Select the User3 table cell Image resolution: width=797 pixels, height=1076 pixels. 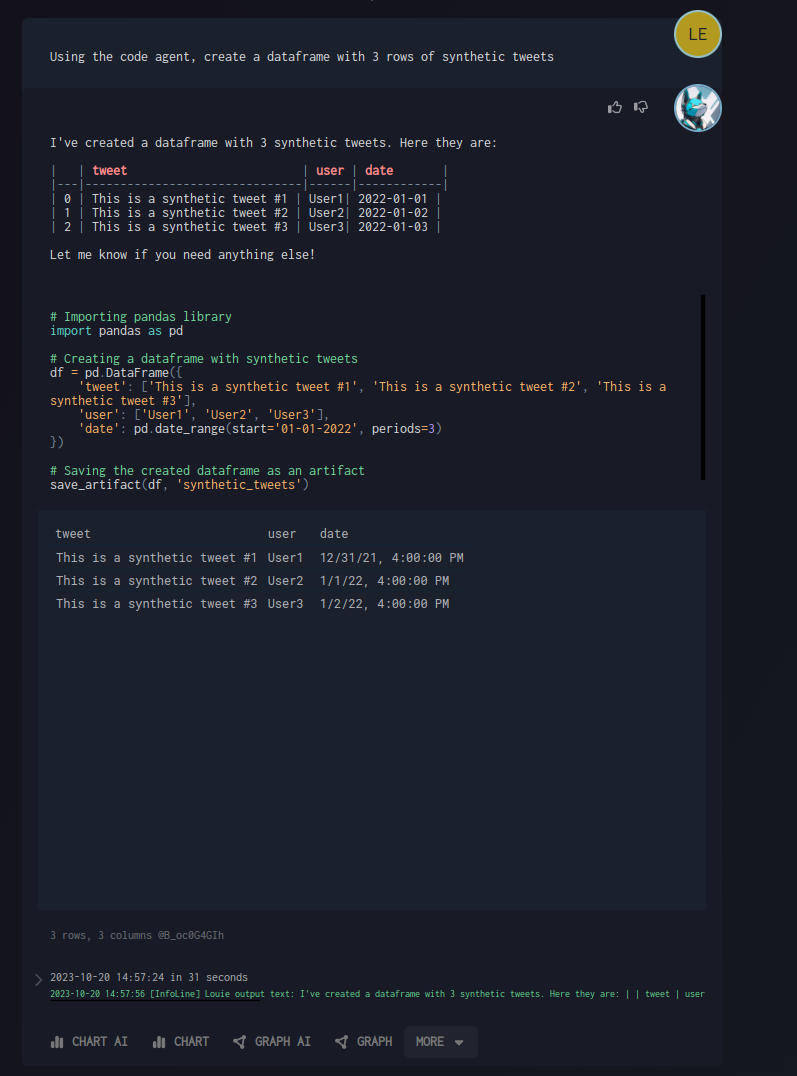tap(285, 604)
